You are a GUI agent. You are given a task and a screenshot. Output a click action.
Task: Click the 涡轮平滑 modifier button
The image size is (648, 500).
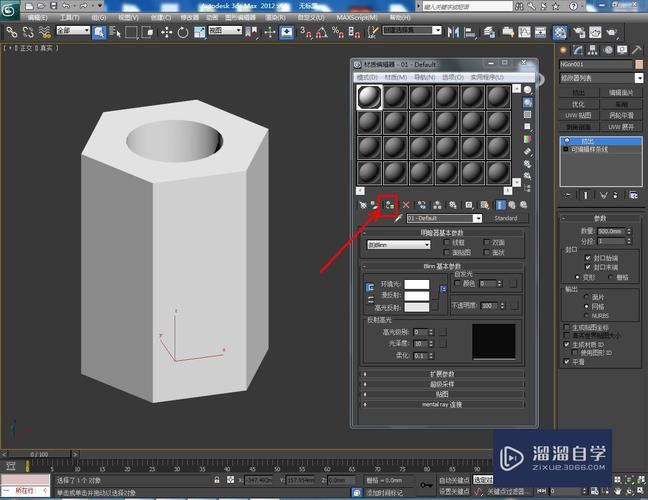pos(621,115)
